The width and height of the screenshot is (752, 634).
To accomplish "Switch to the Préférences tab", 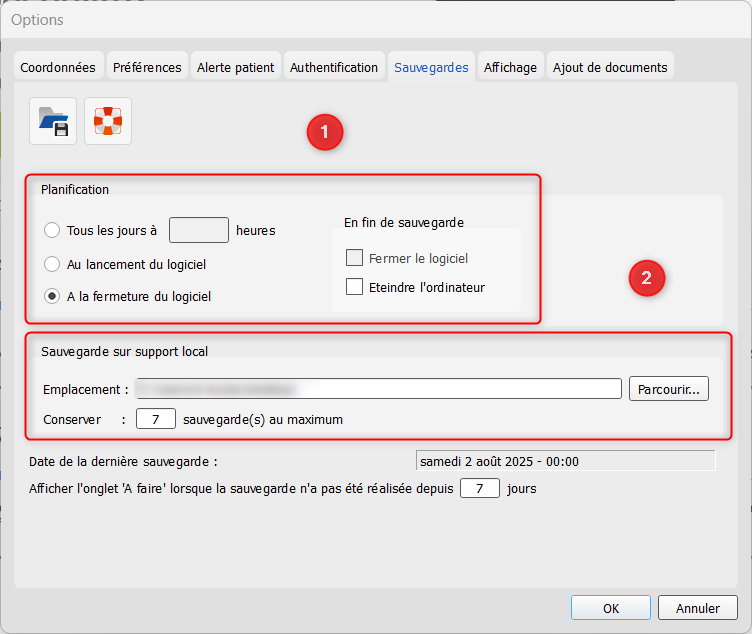I will [147, 67].
